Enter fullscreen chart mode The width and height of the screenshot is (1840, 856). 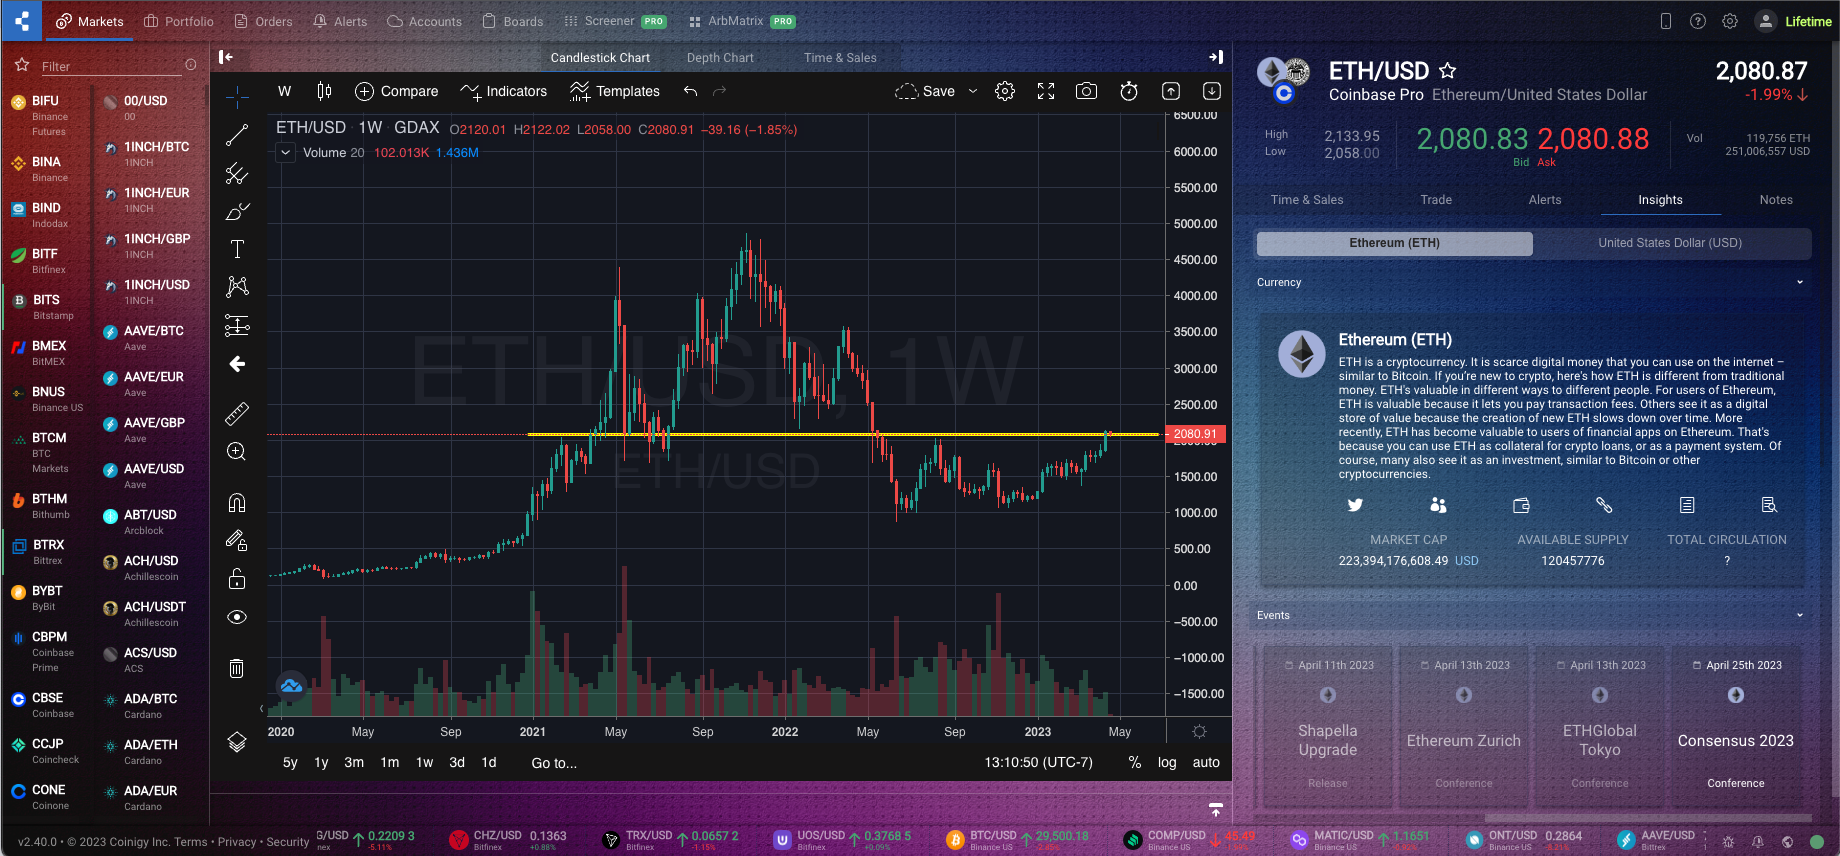[1046, 91]
